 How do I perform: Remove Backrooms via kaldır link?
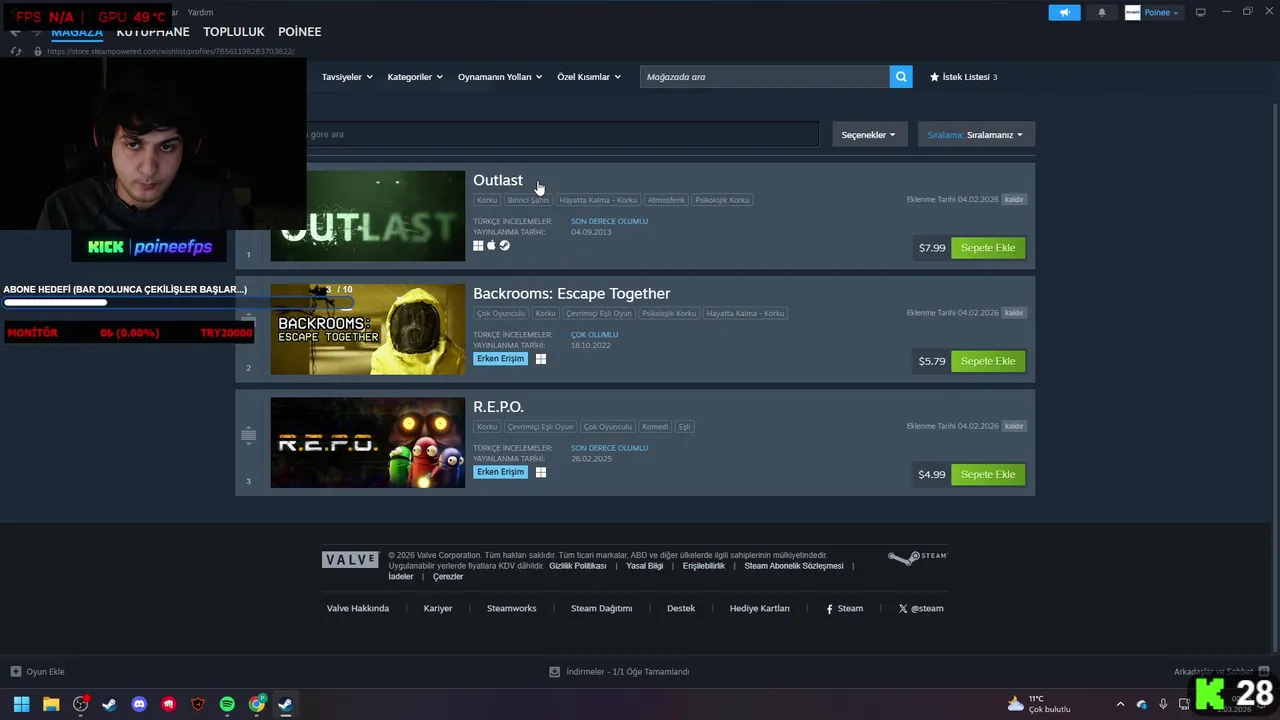click(1014, 313)
